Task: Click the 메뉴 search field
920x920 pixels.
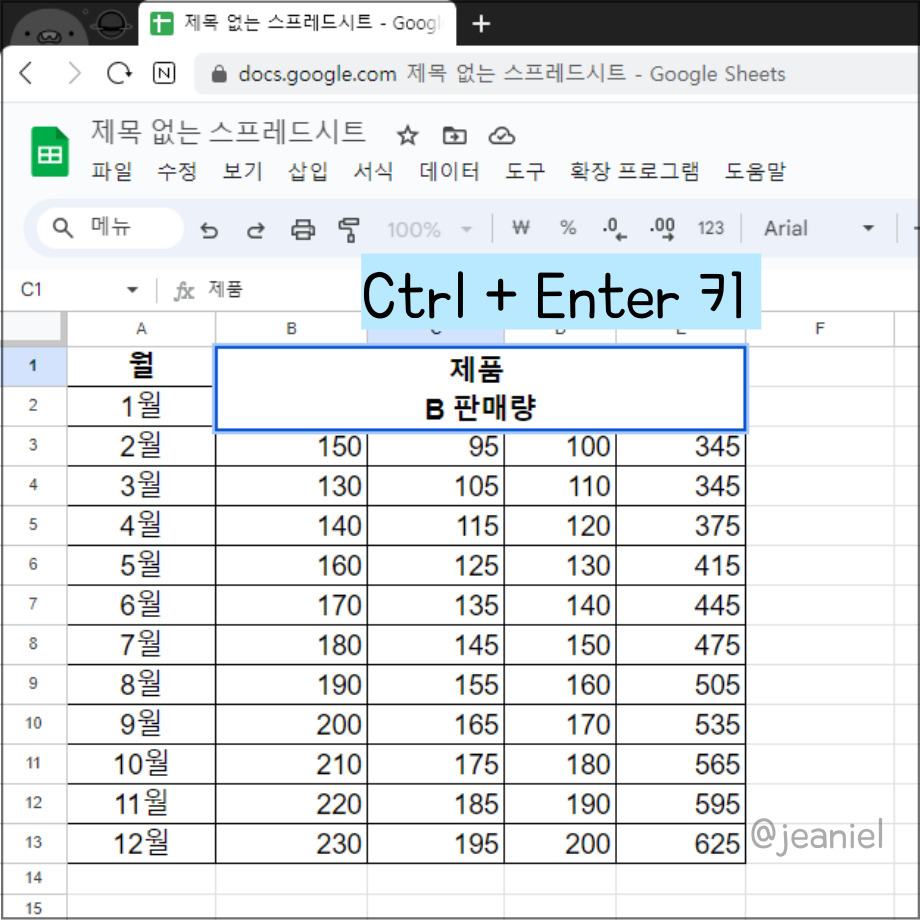Action: [110, 228]
